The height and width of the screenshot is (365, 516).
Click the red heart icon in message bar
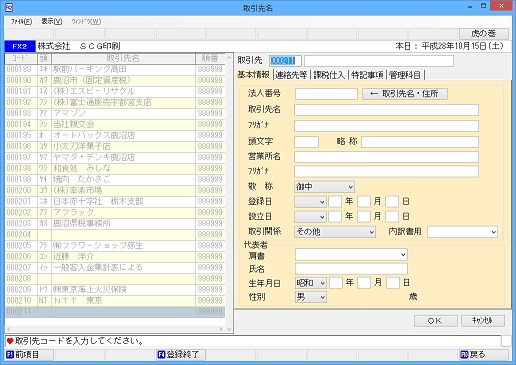[10, 341]
